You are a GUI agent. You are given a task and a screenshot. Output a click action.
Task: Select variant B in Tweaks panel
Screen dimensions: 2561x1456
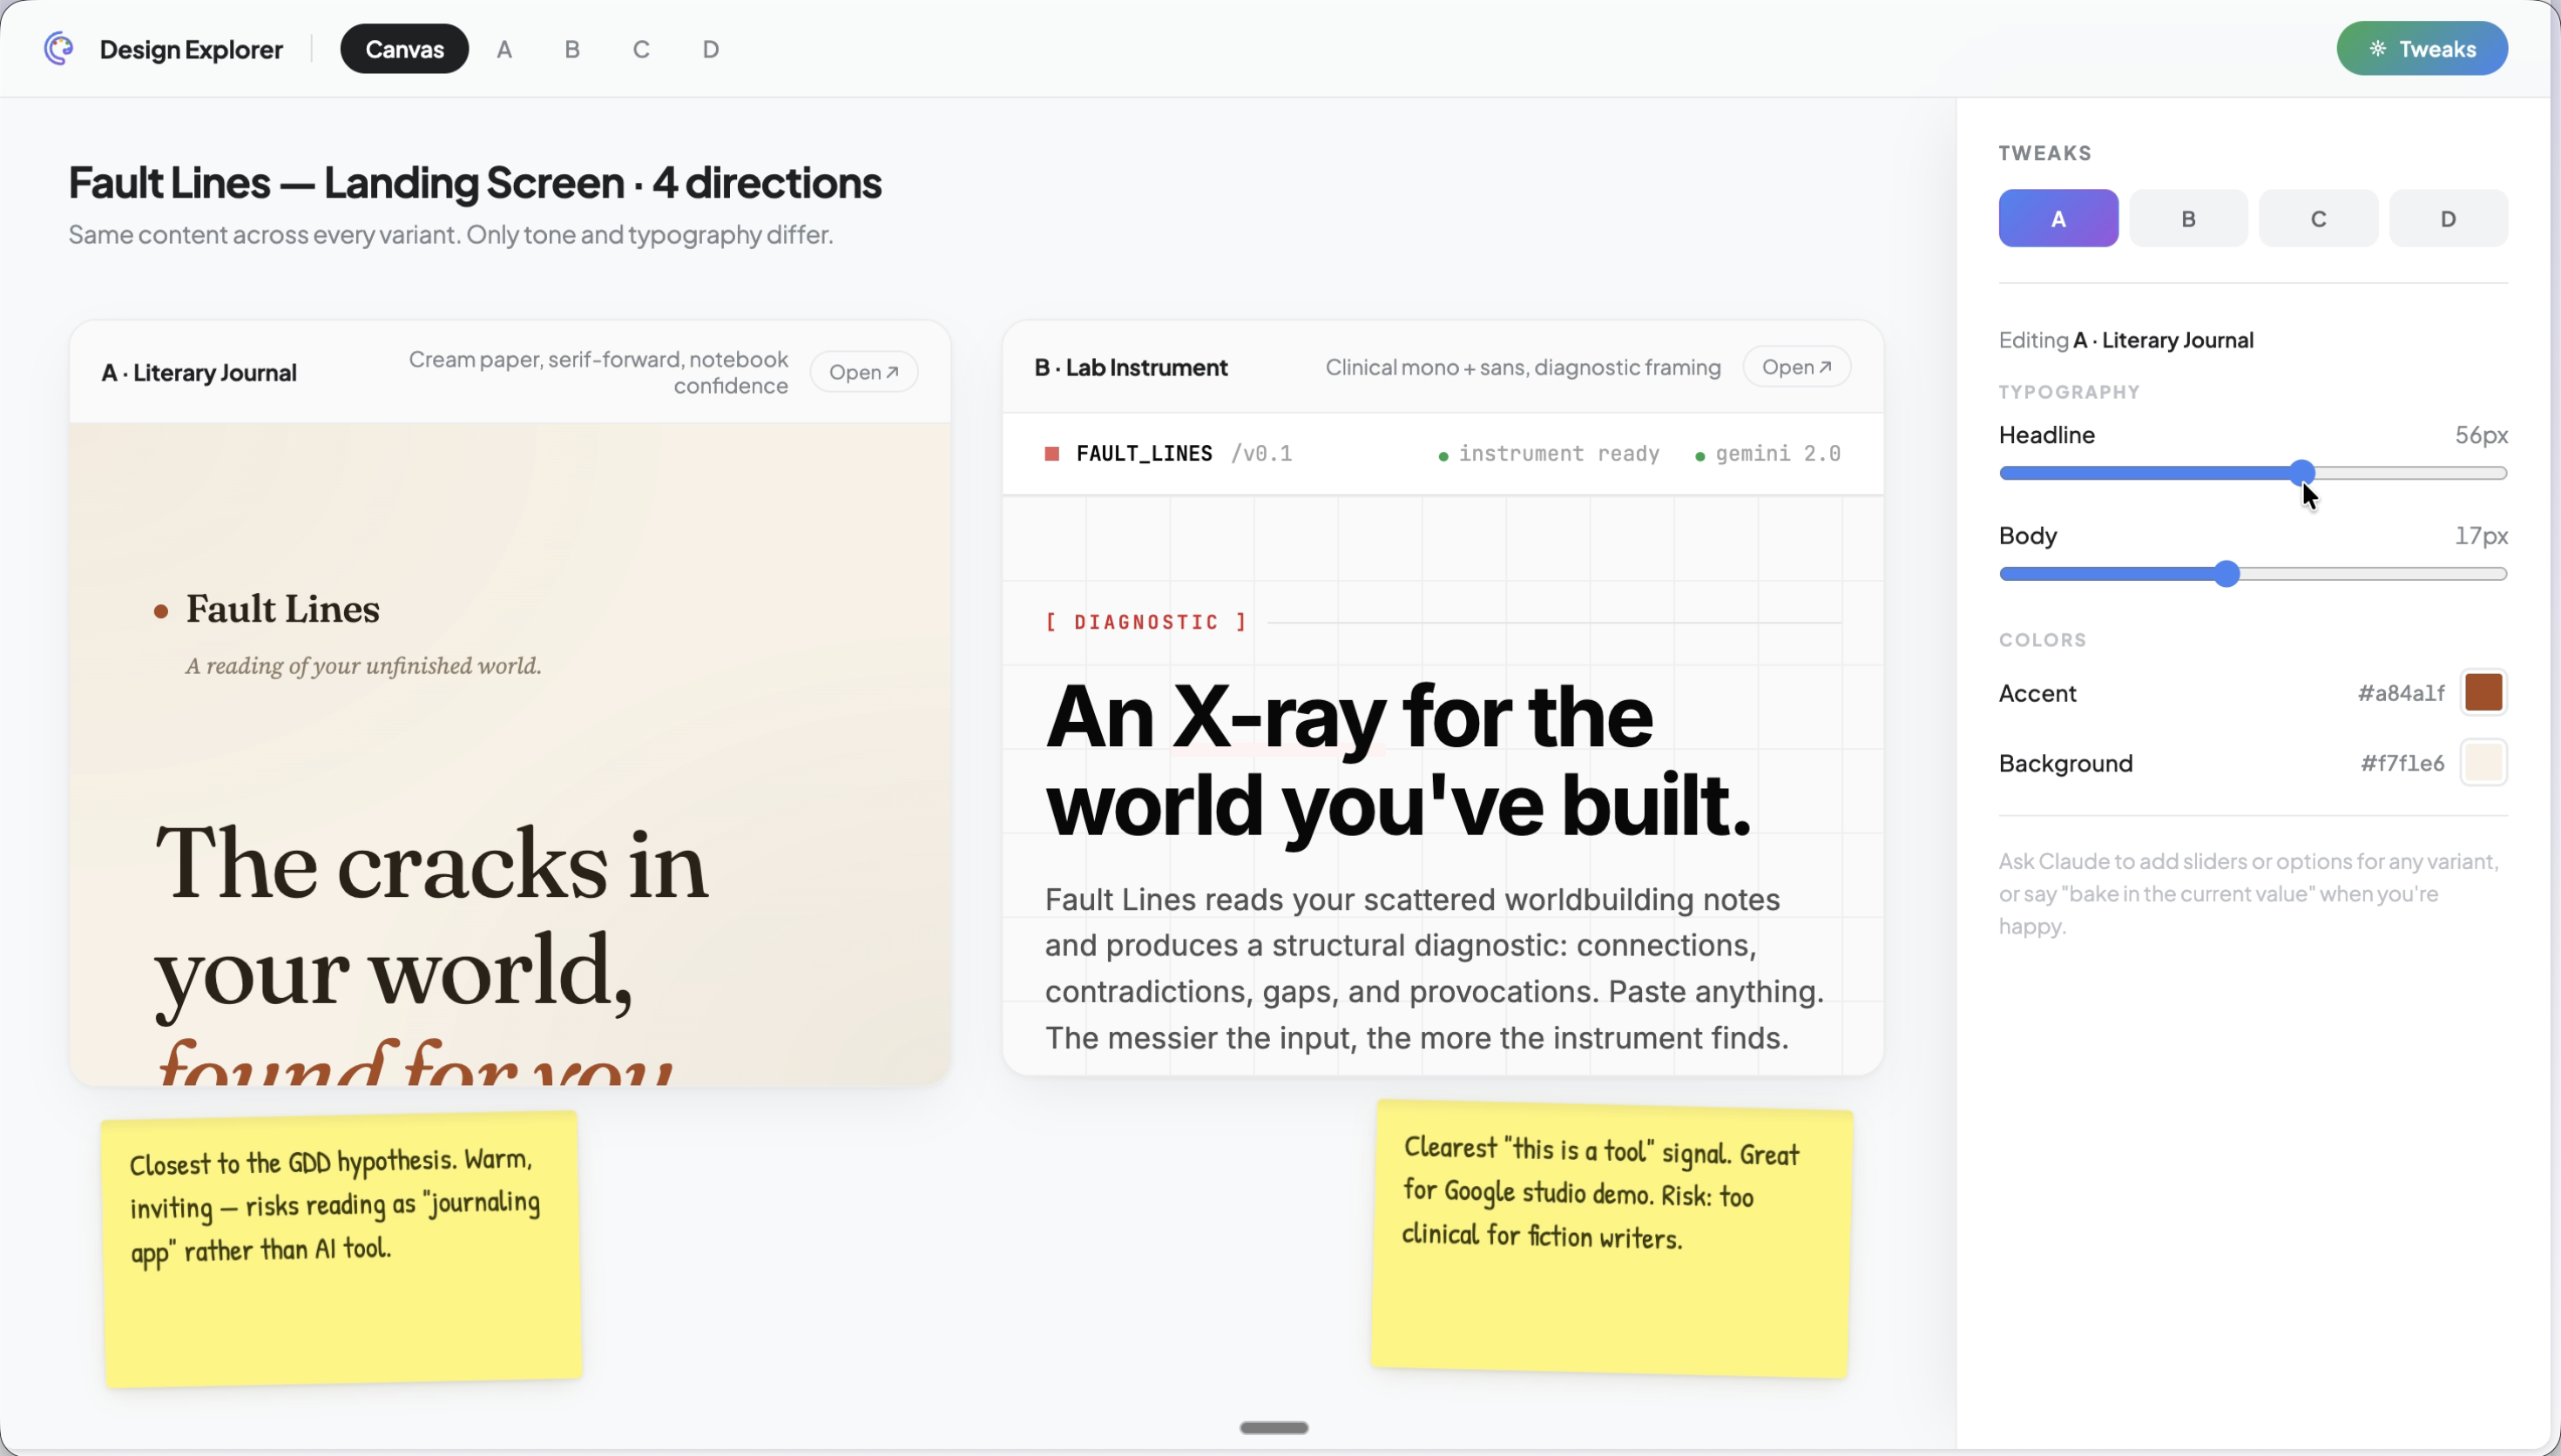coord(2187,218)
